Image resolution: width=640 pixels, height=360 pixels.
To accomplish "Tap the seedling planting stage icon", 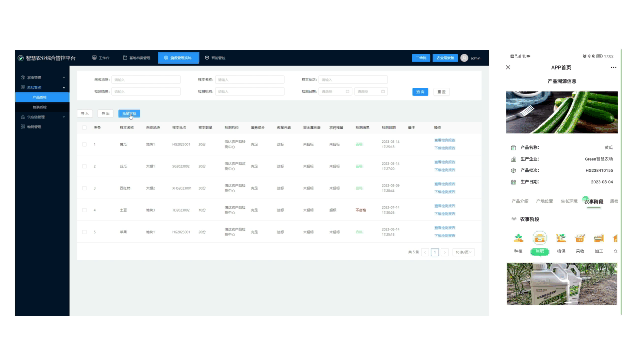I will click(x=518, y=238).
